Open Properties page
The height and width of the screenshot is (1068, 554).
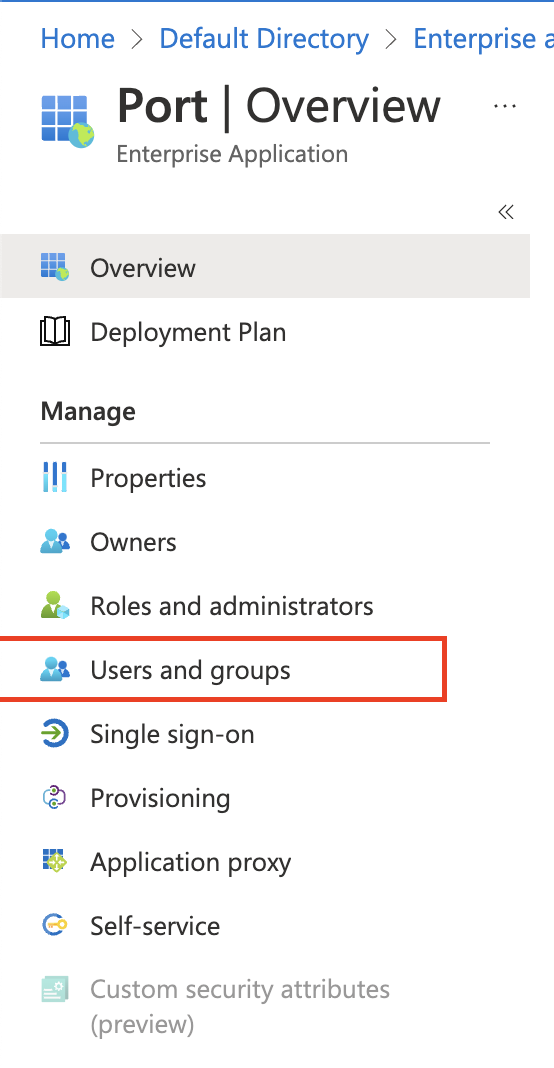(x=148, y=478)
